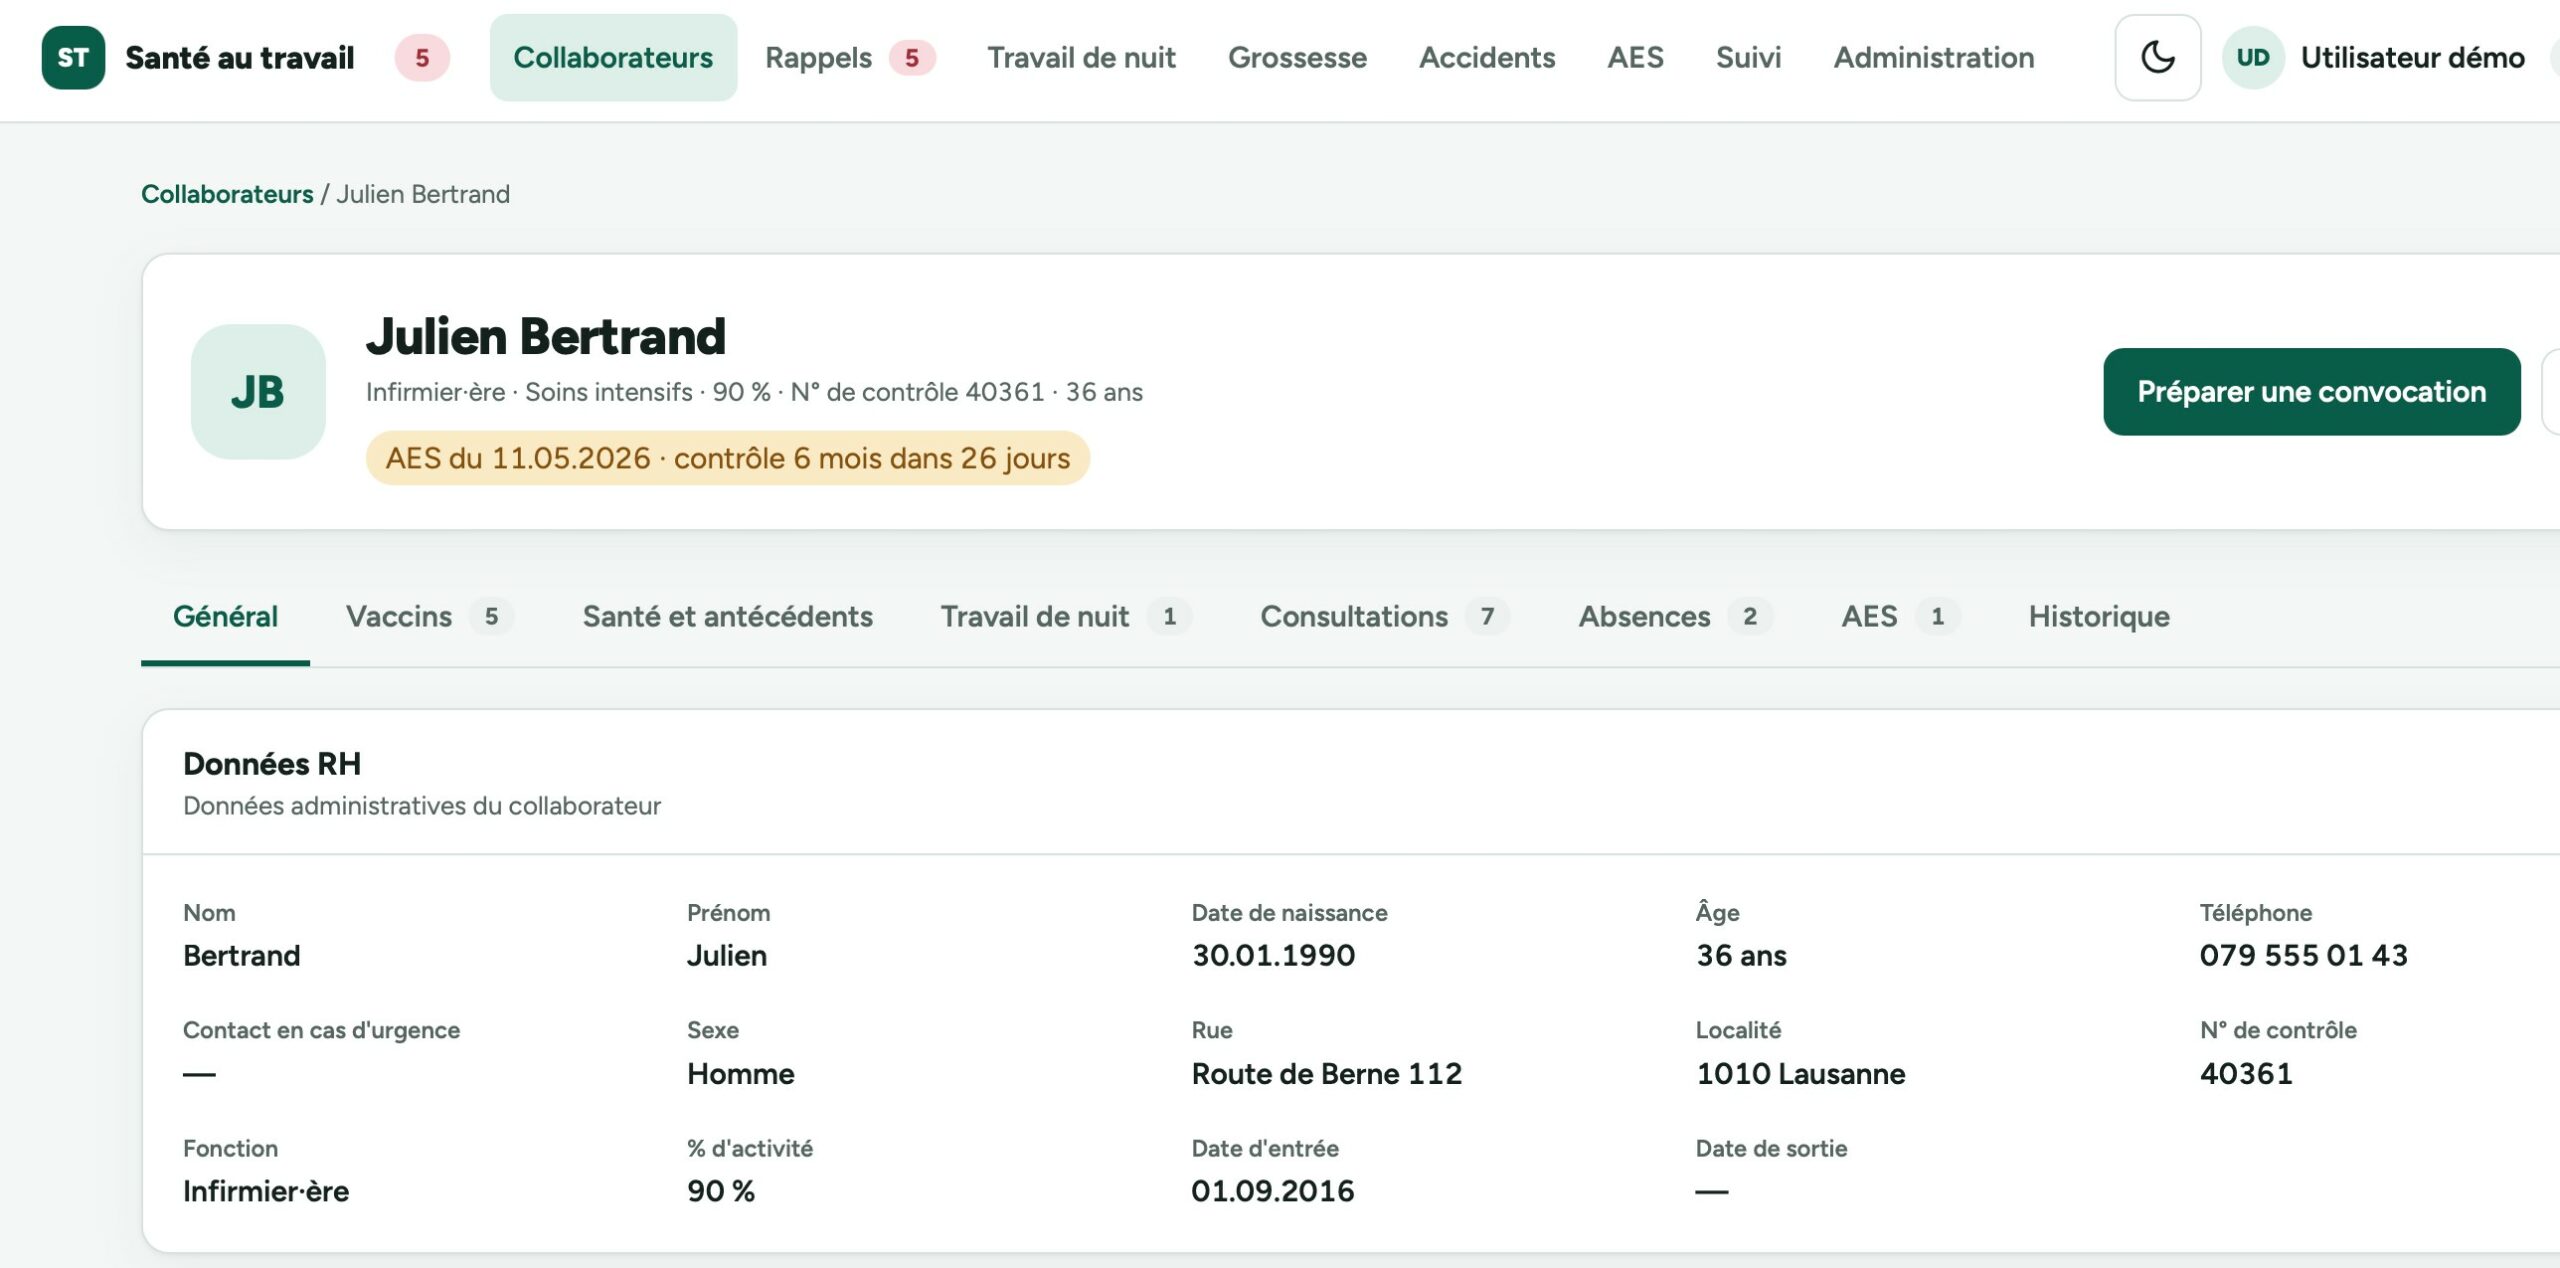
Task: Click the 90 % activity value
Action: (x=720, y=1191)
